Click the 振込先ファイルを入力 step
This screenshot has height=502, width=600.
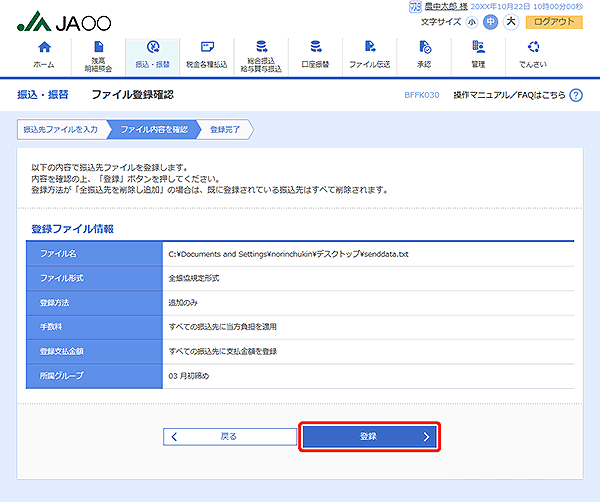pyautogui.click(x=62, y=129)
